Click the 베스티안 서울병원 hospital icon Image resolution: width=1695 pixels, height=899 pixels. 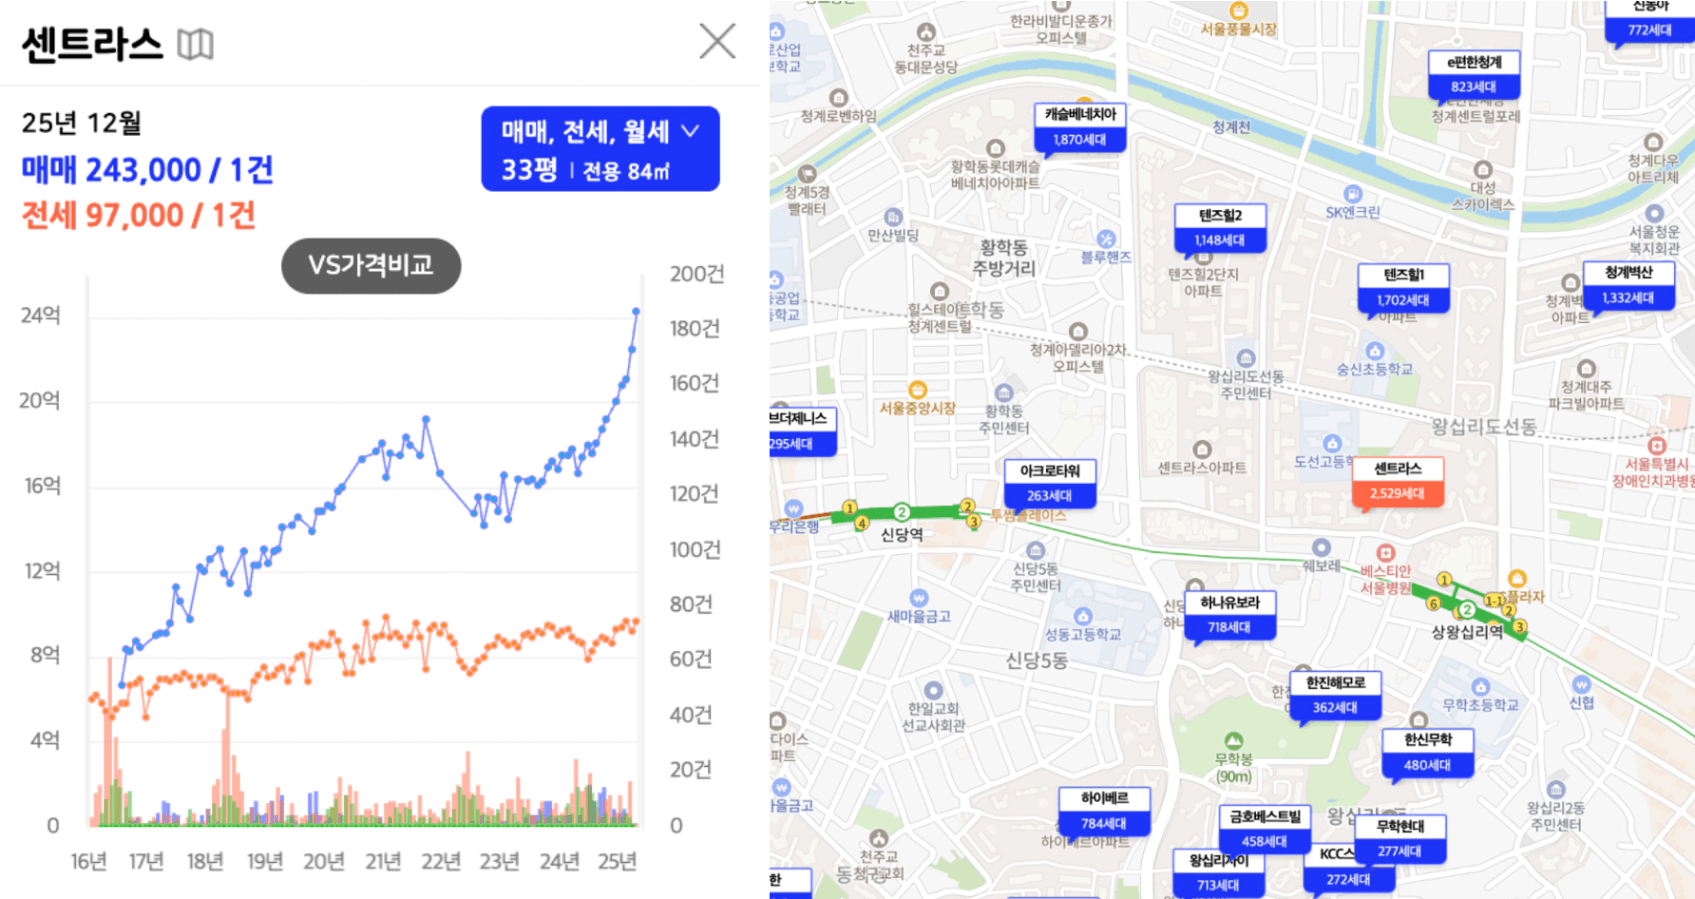(x=1386, y=552)
